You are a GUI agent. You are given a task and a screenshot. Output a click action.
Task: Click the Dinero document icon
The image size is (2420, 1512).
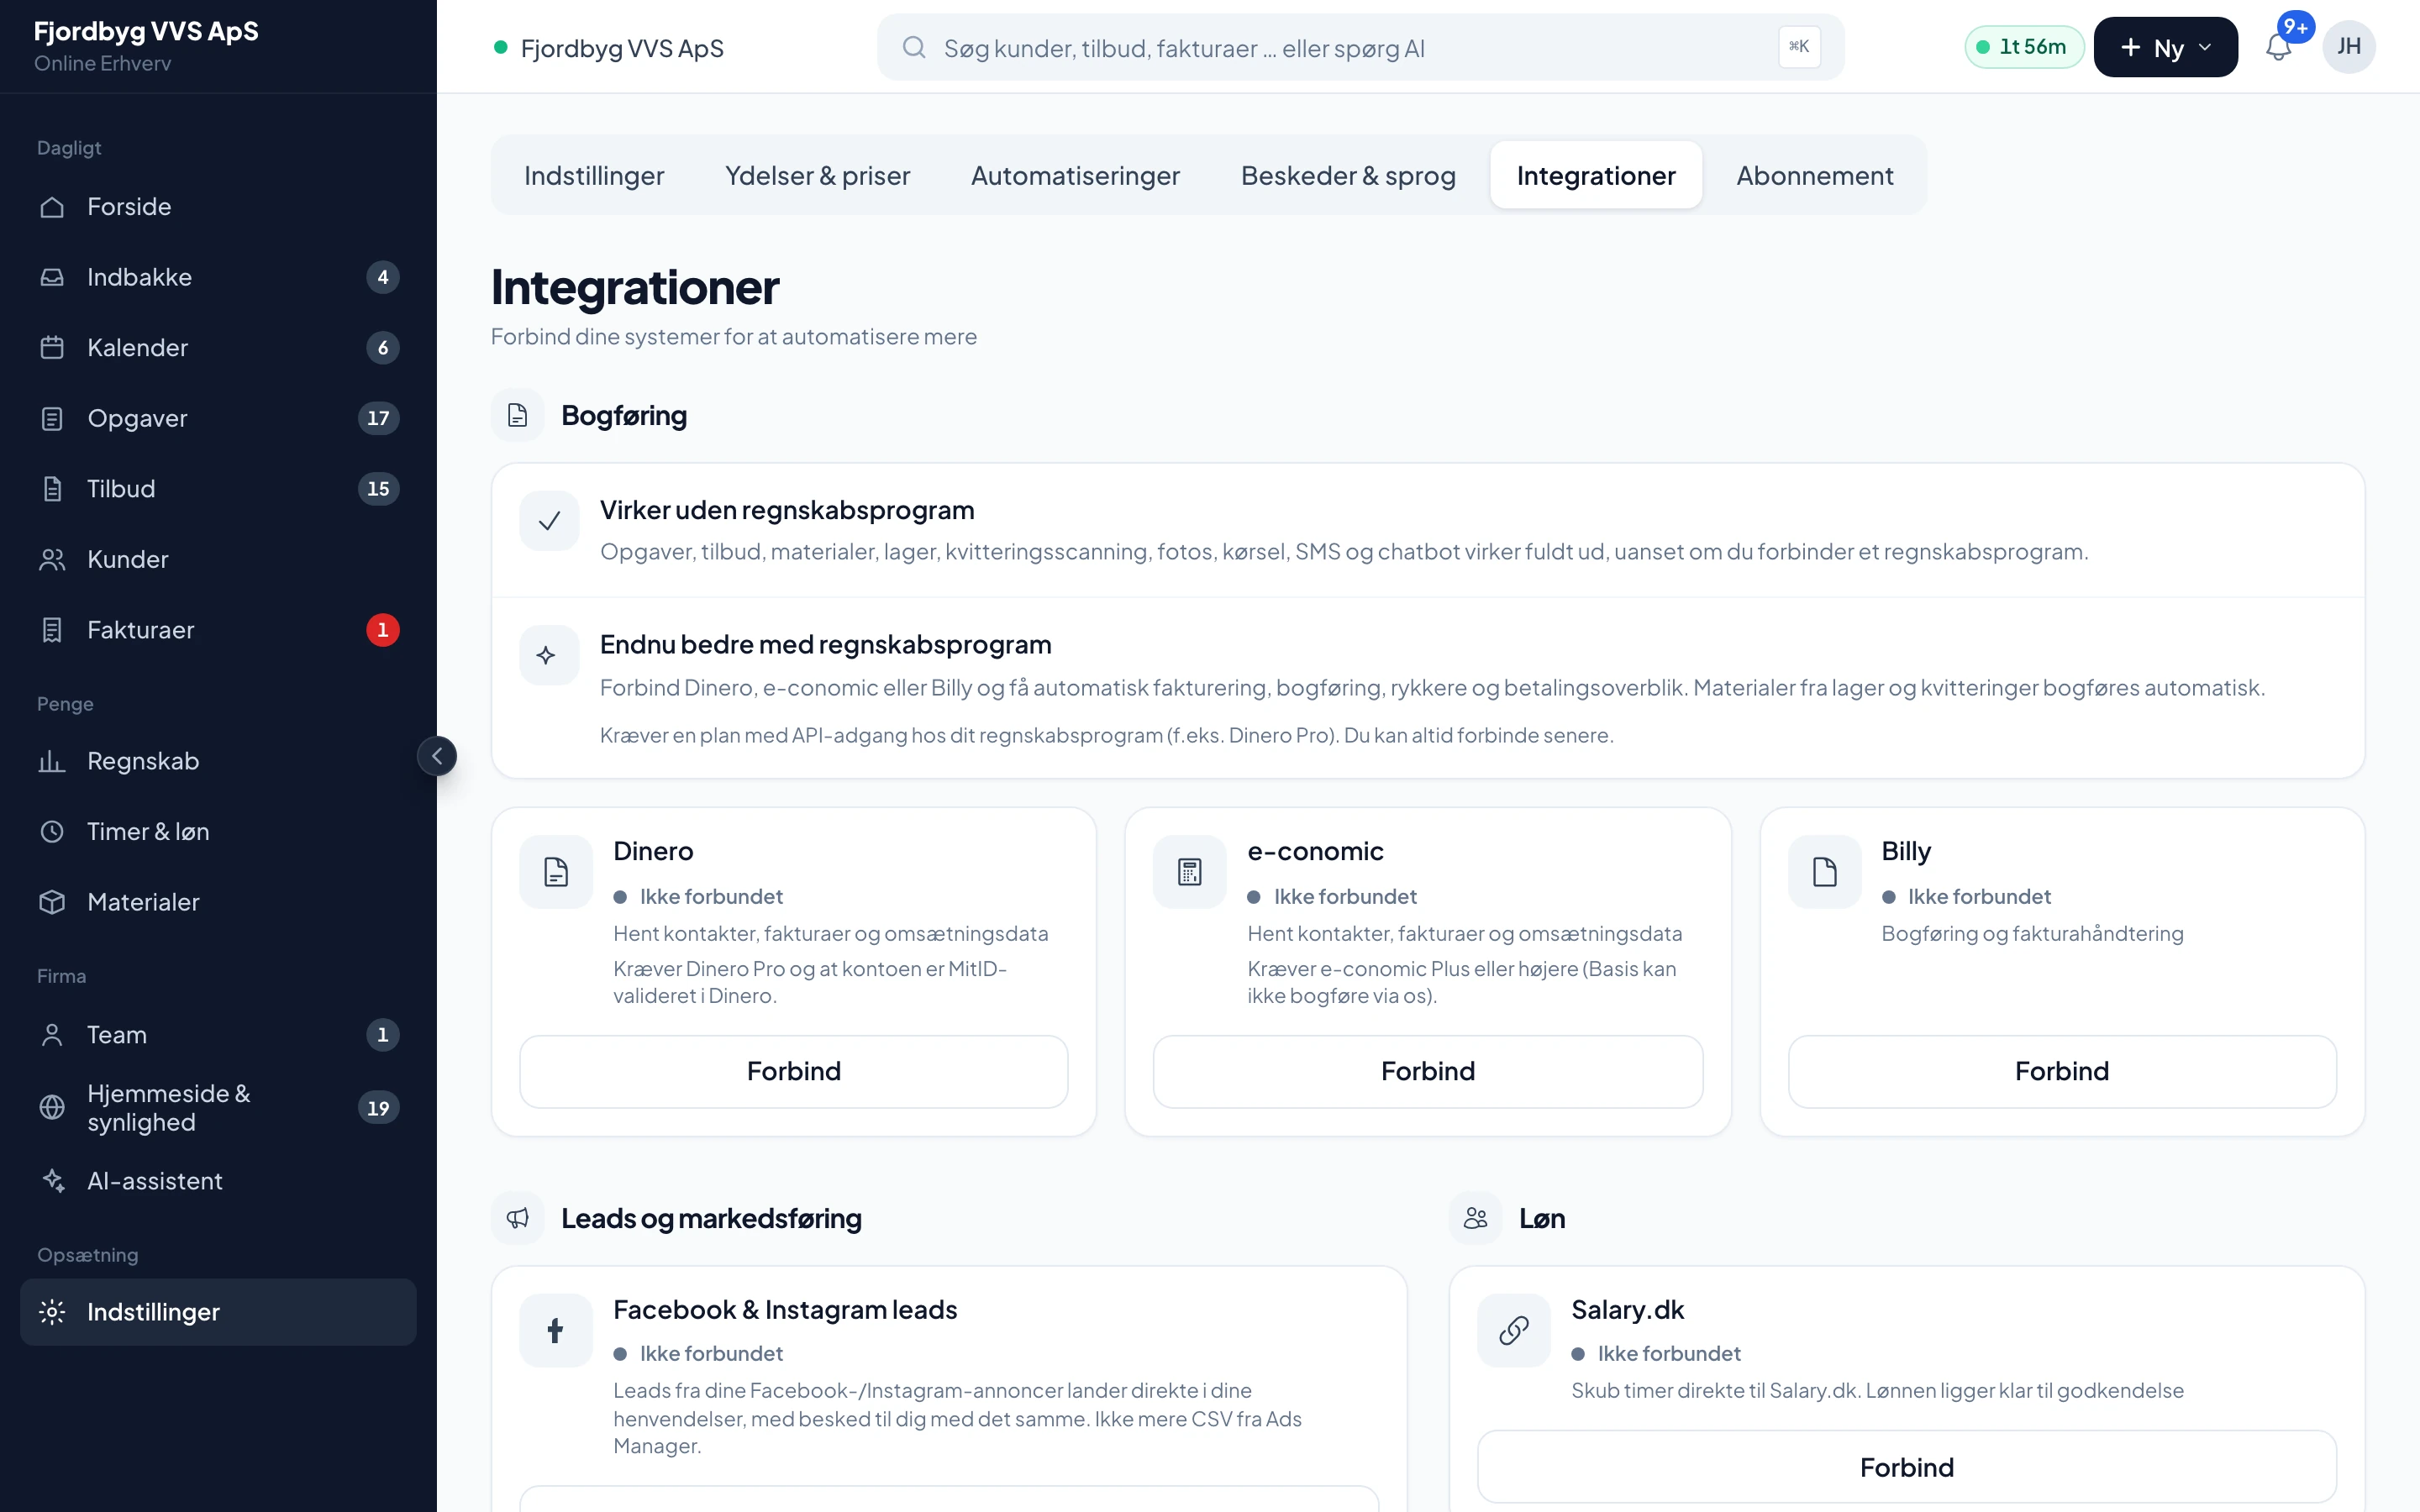click(x=556, y=872)
